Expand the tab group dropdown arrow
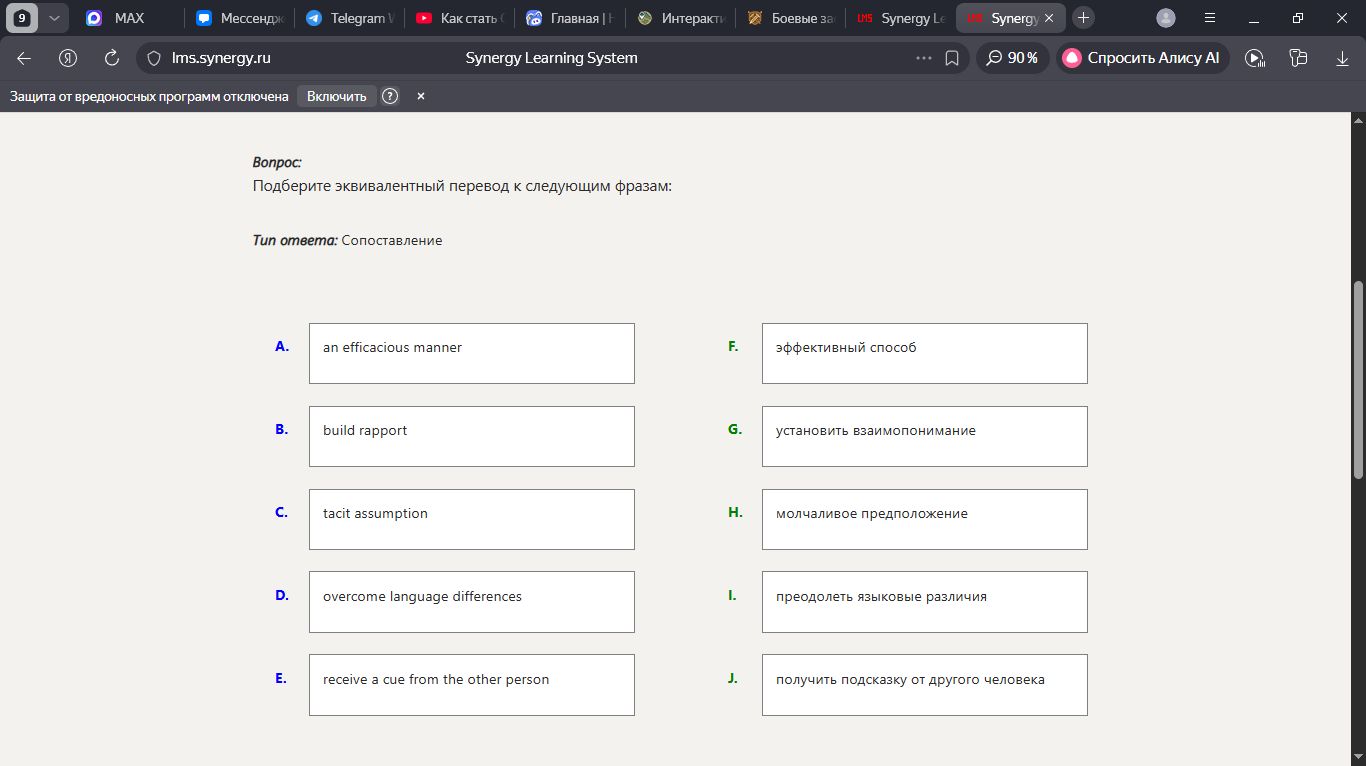This screenshot has height=766, width=1366. tap(54, 18)
